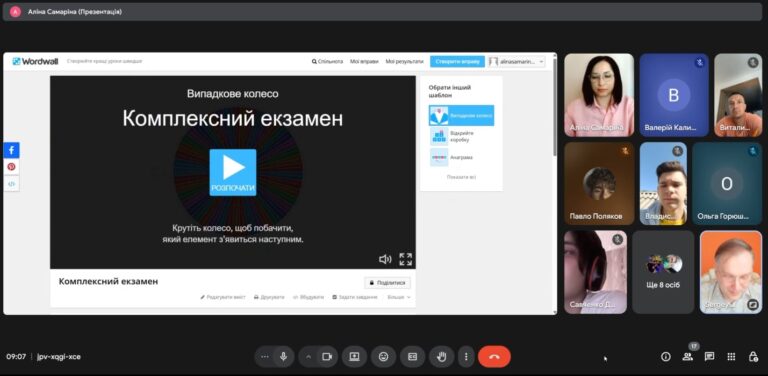Click Редагувати вміст link

tap(223, 297)
